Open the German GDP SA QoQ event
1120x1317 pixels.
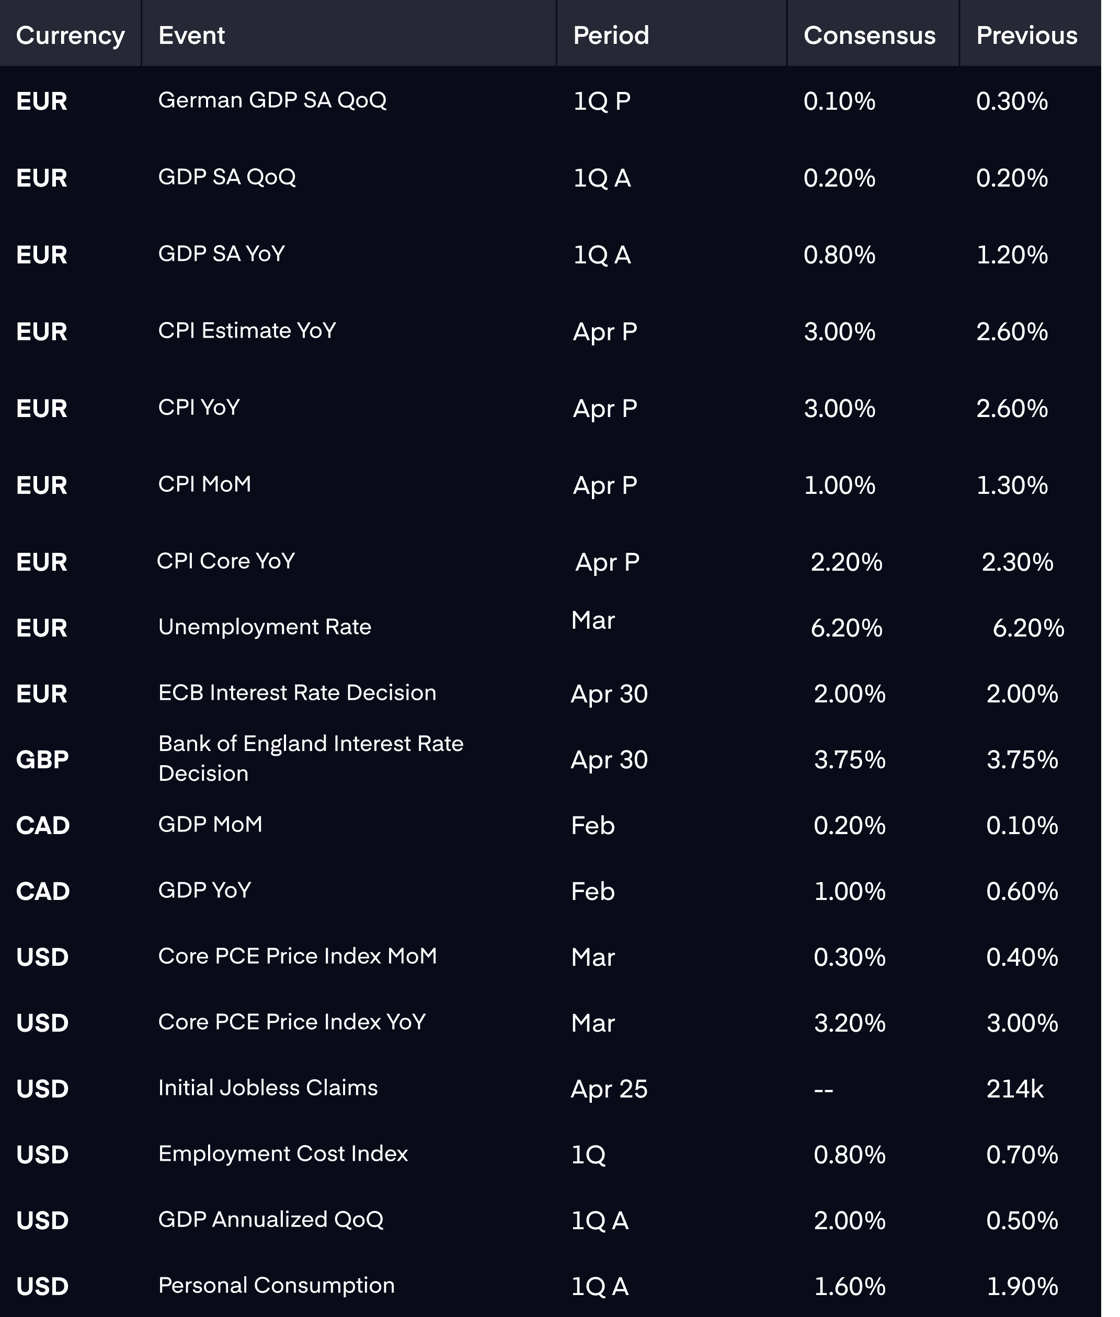coord(272,100)
